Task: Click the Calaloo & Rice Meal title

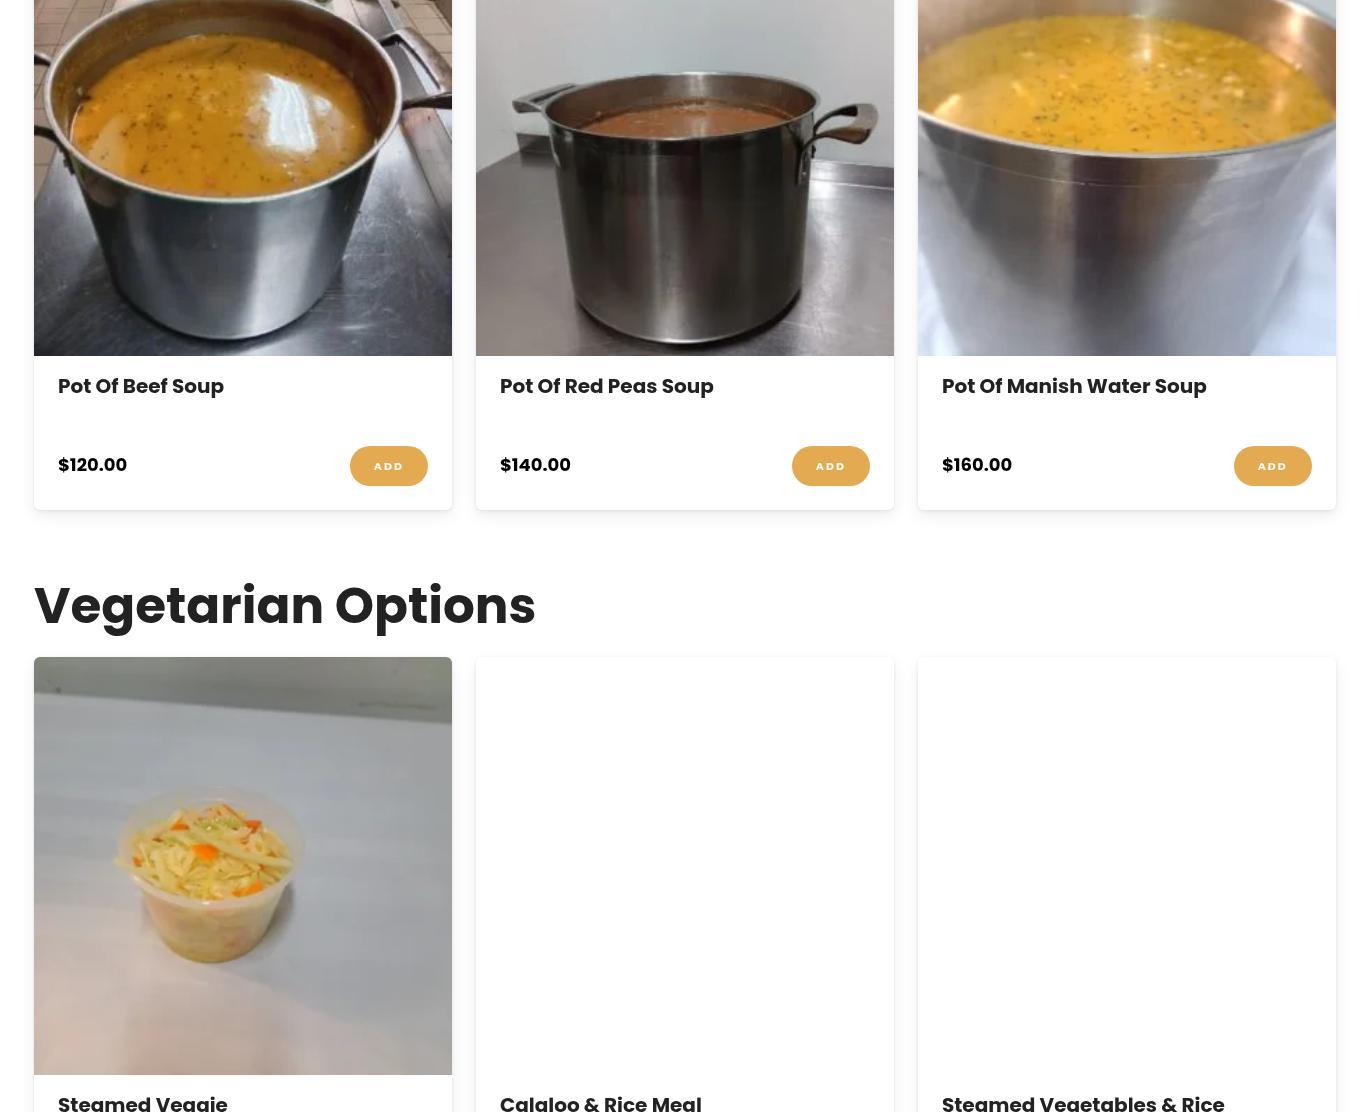Action: point(601,1103)
